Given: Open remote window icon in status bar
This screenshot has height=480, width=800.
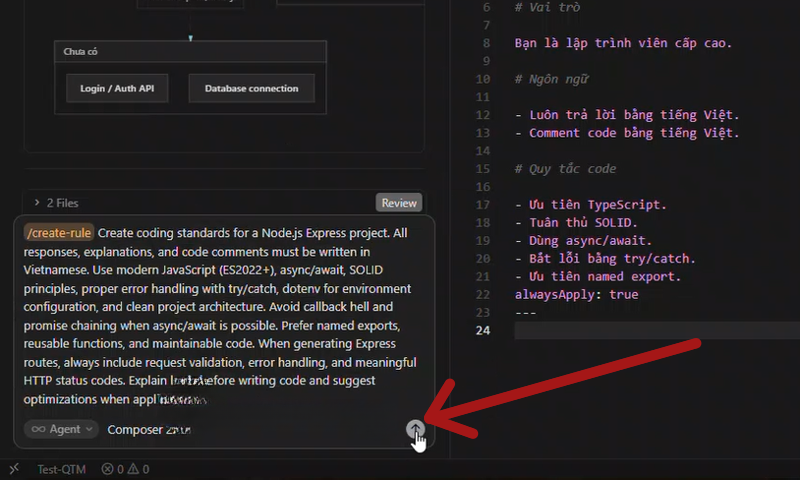Looking at the screenshot, I should pos(14,469).
